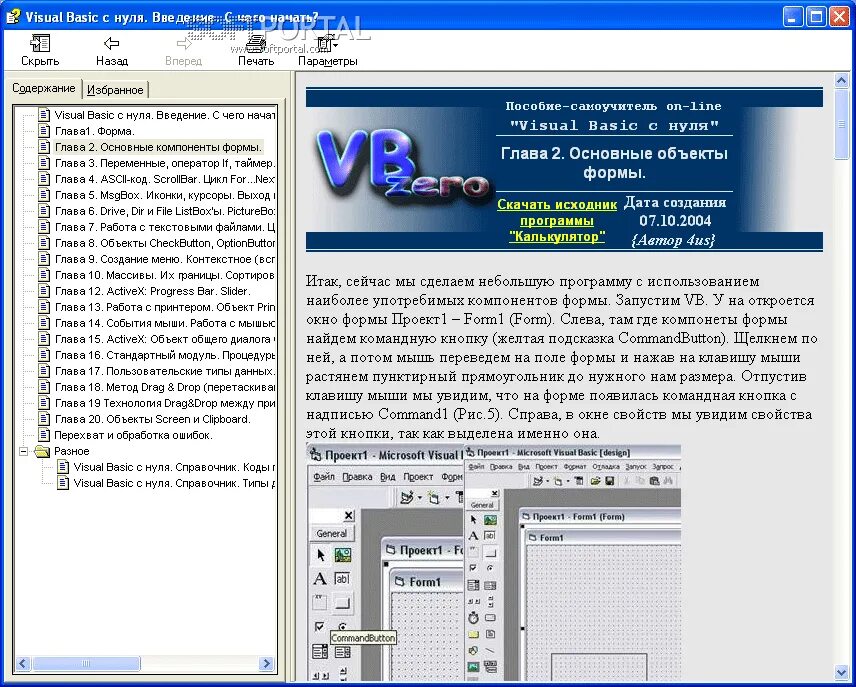Close the help window

[840, 17]
